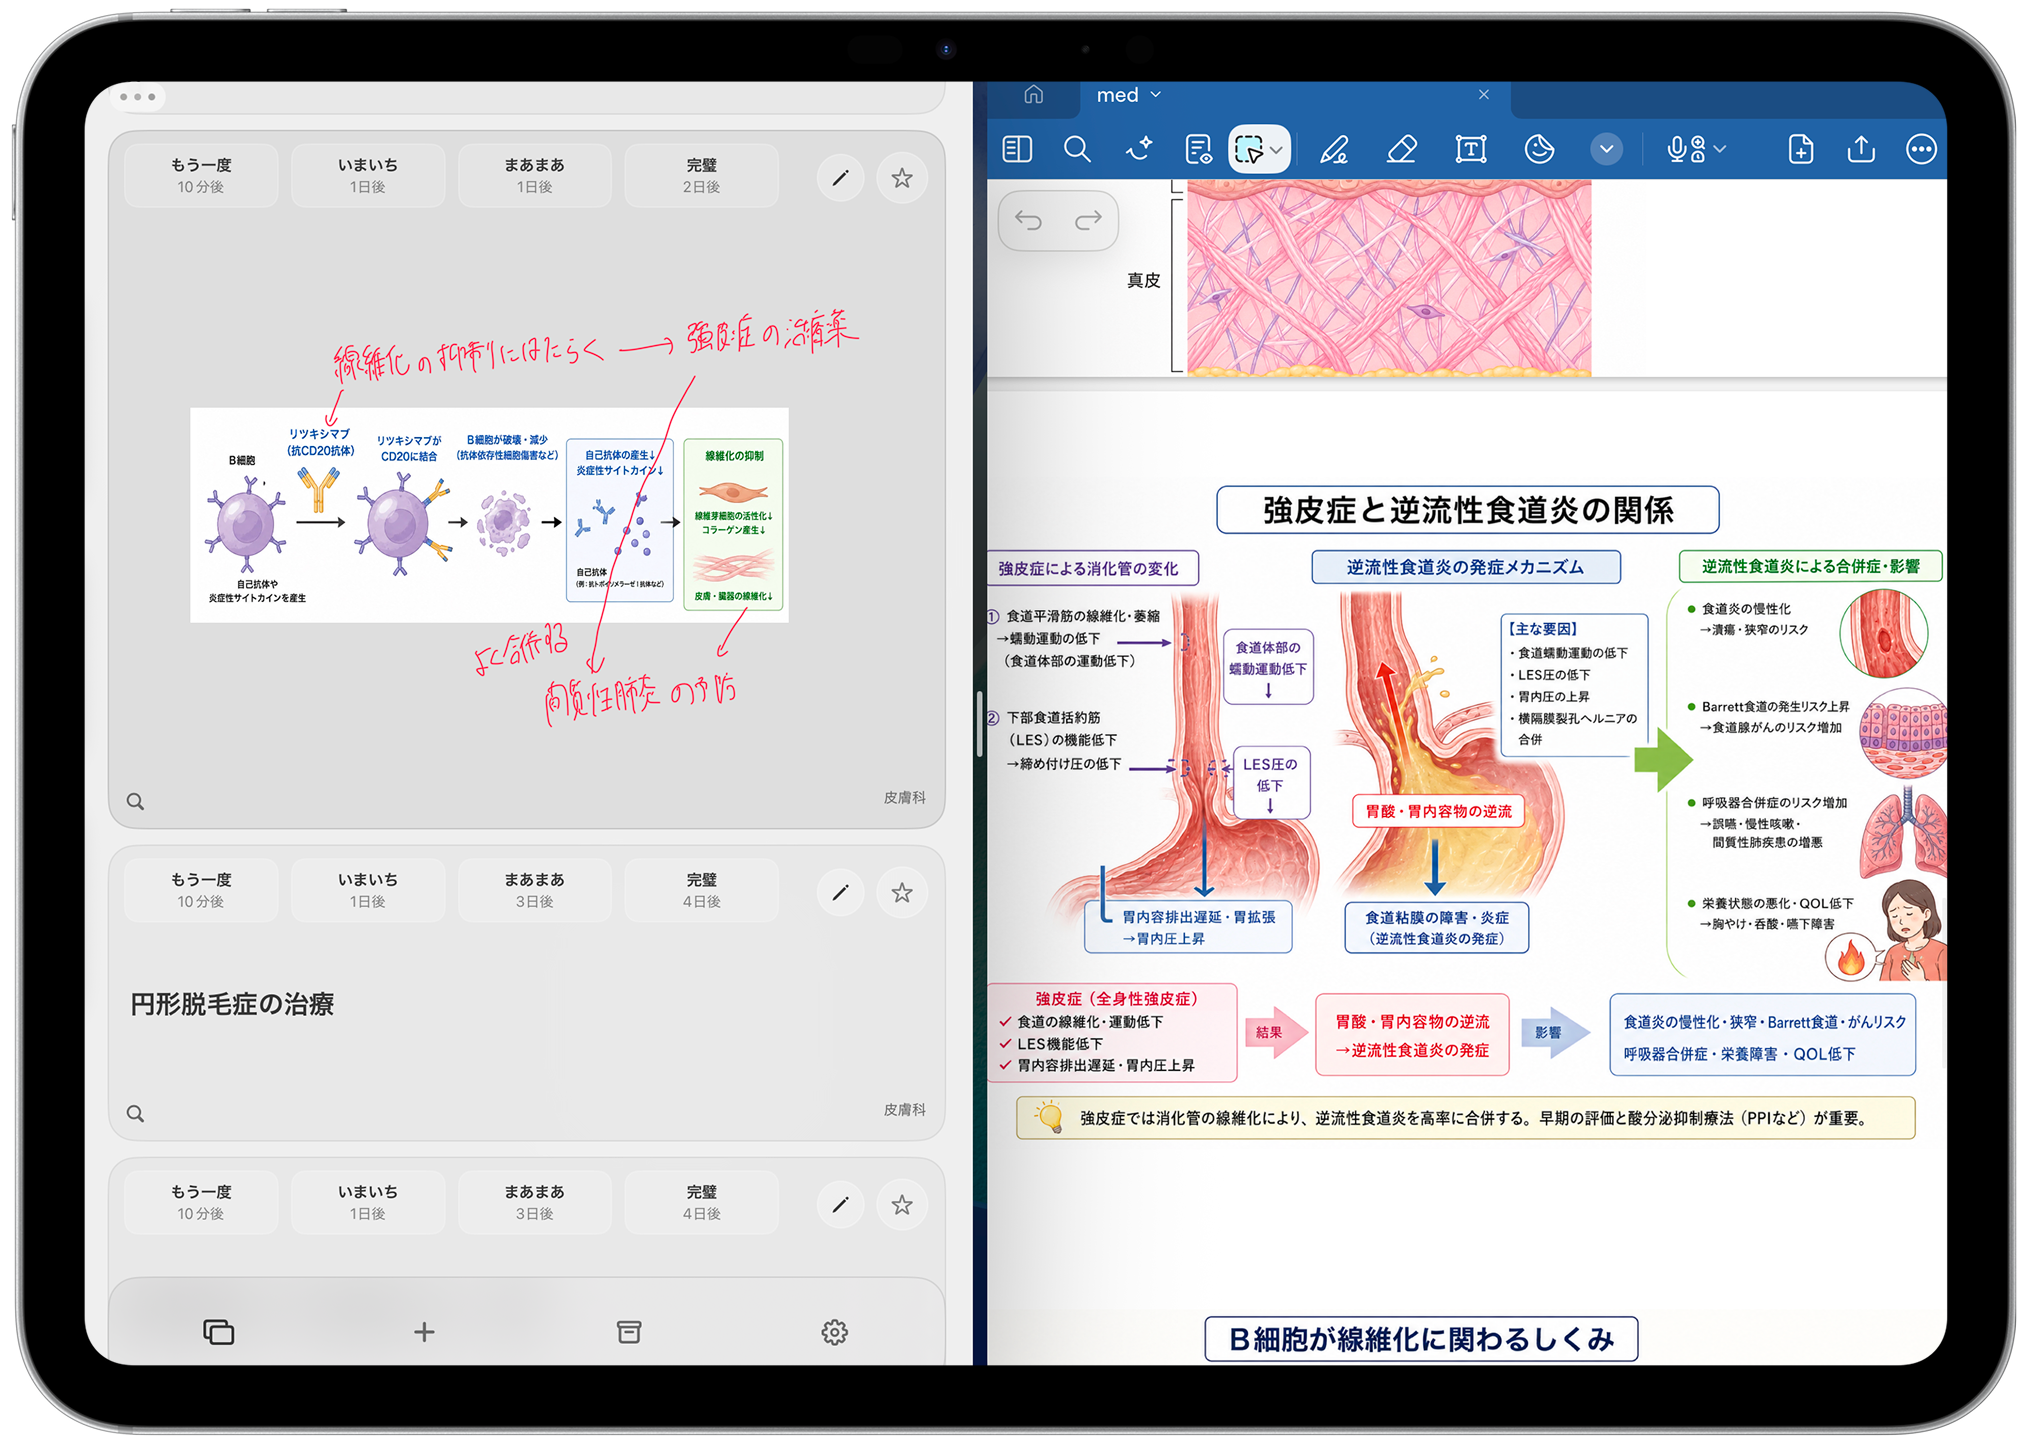Viewport: 2032px width, 1447px height.
Task: Add a new card with plus icon
Action: pyautogui.click(x=424, y=1332)
